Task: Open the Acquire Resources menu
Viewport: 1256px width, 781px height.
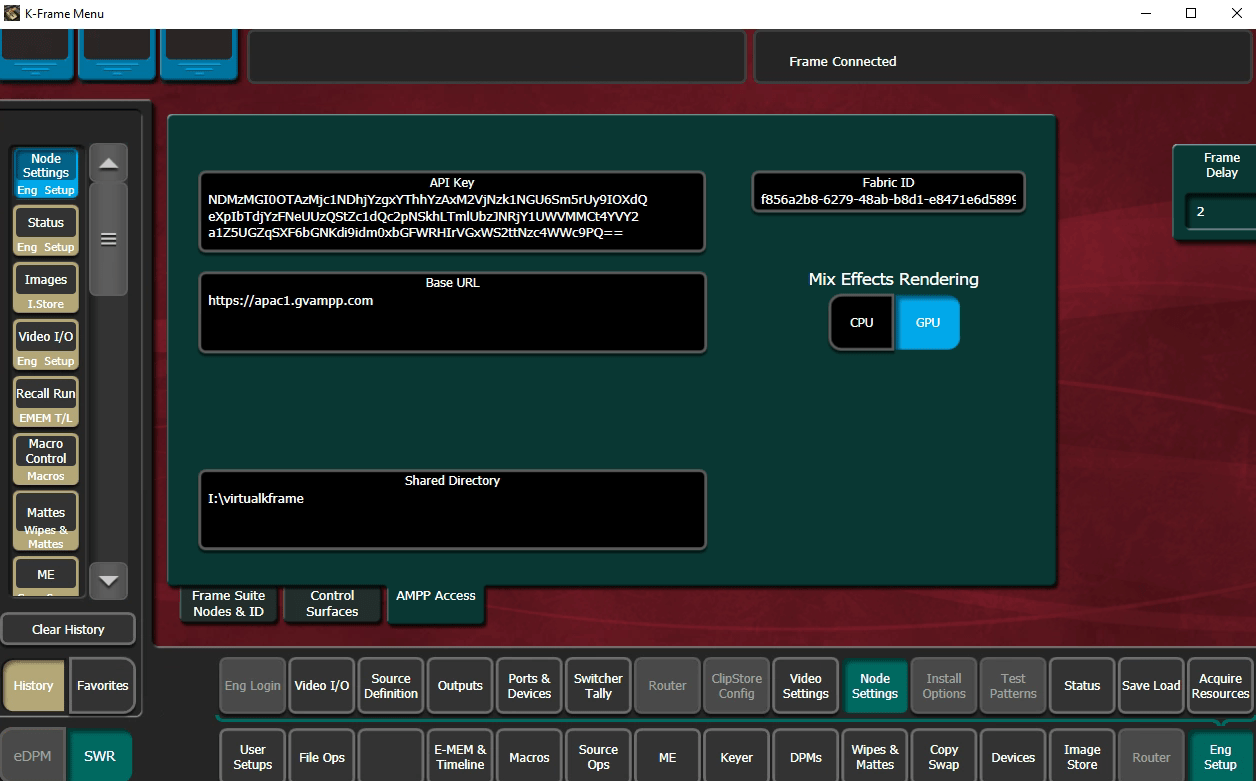Action: pos(1220,686)
